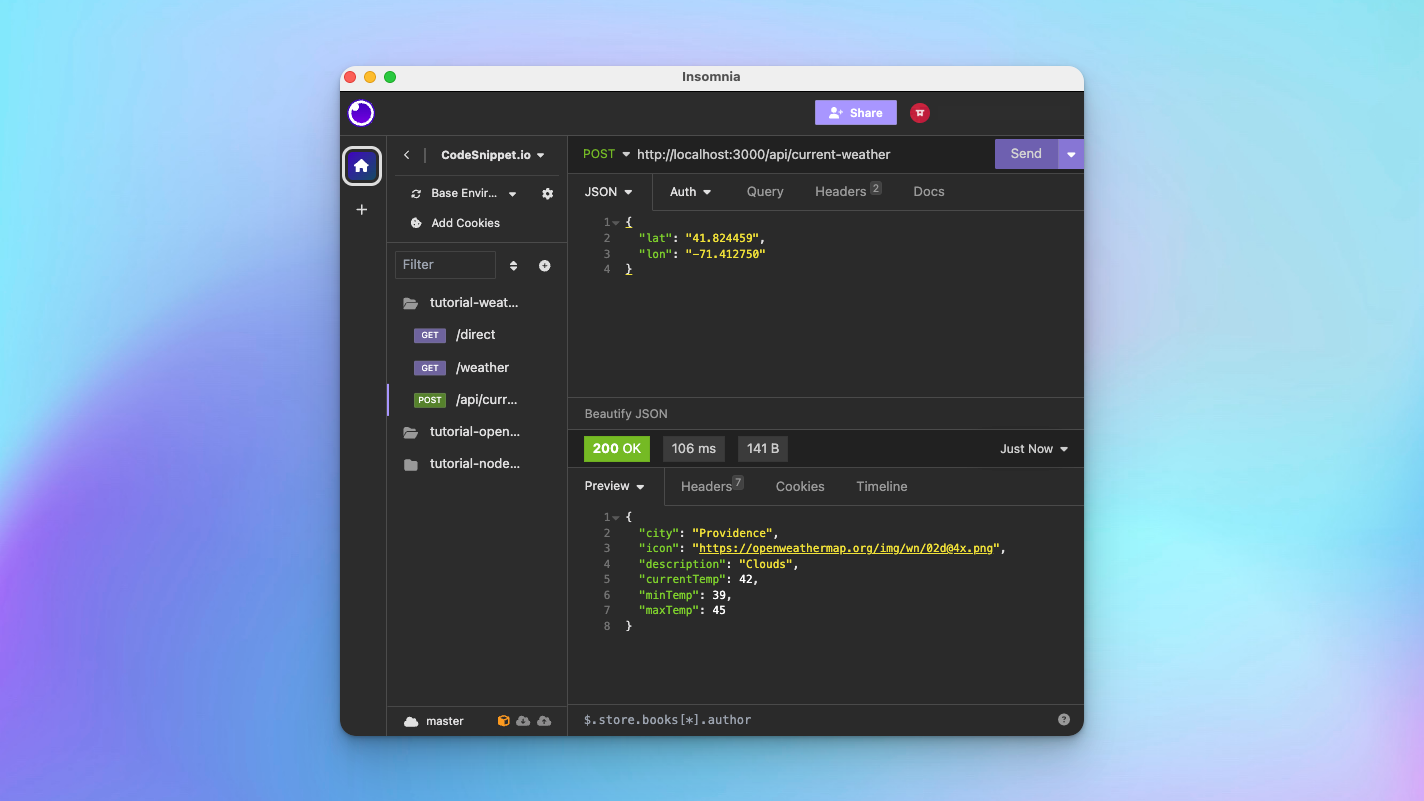Screen dimensions: 1424x801
Task: Push changes via the upload cloud icon
Action: [544, 720]
